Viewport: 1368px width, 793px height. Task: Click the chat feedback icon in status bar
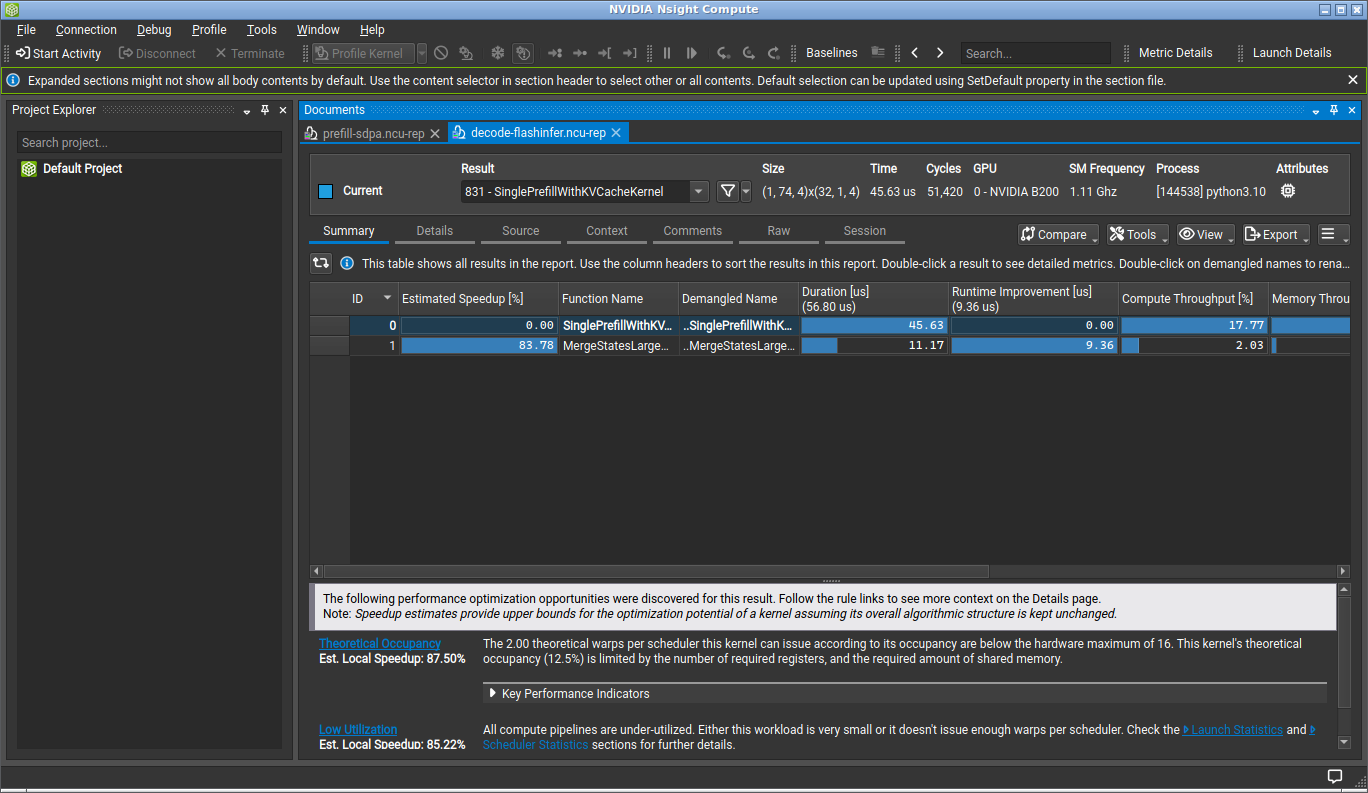1334,777
